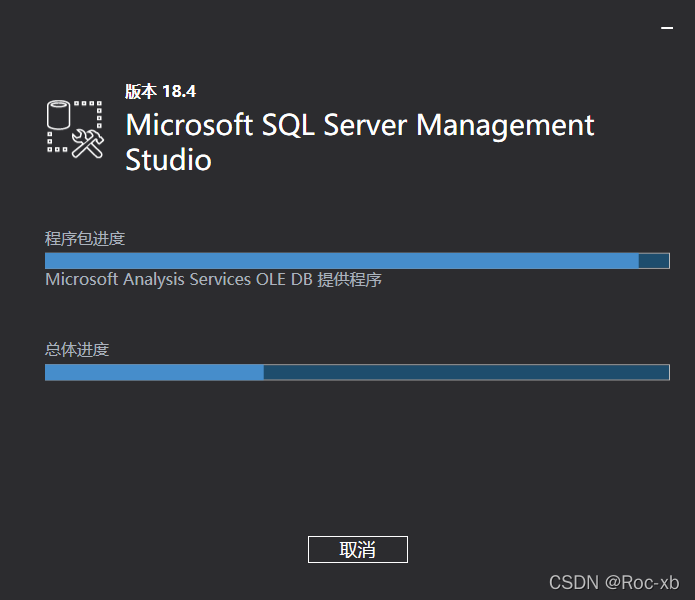Viewport: 695px width, 600px height.
Task: Minimize the installer window
Action: pyautogui.click(x=667, y=29)
